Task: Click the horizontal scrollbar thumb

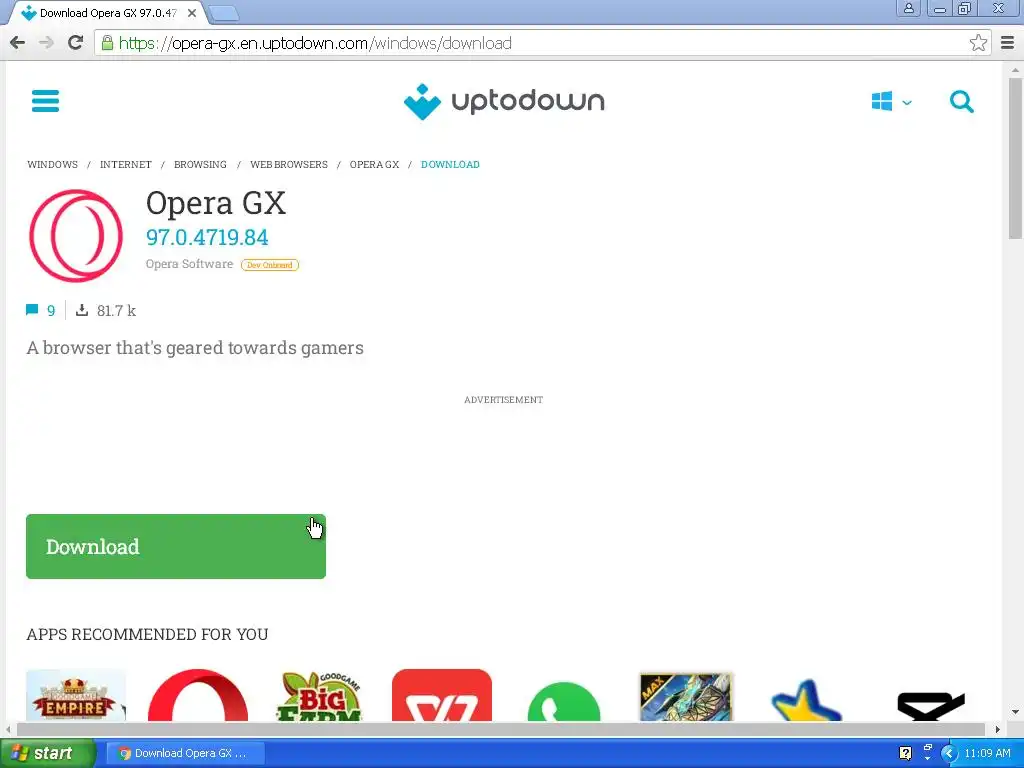Action: [x=500, y=729]
